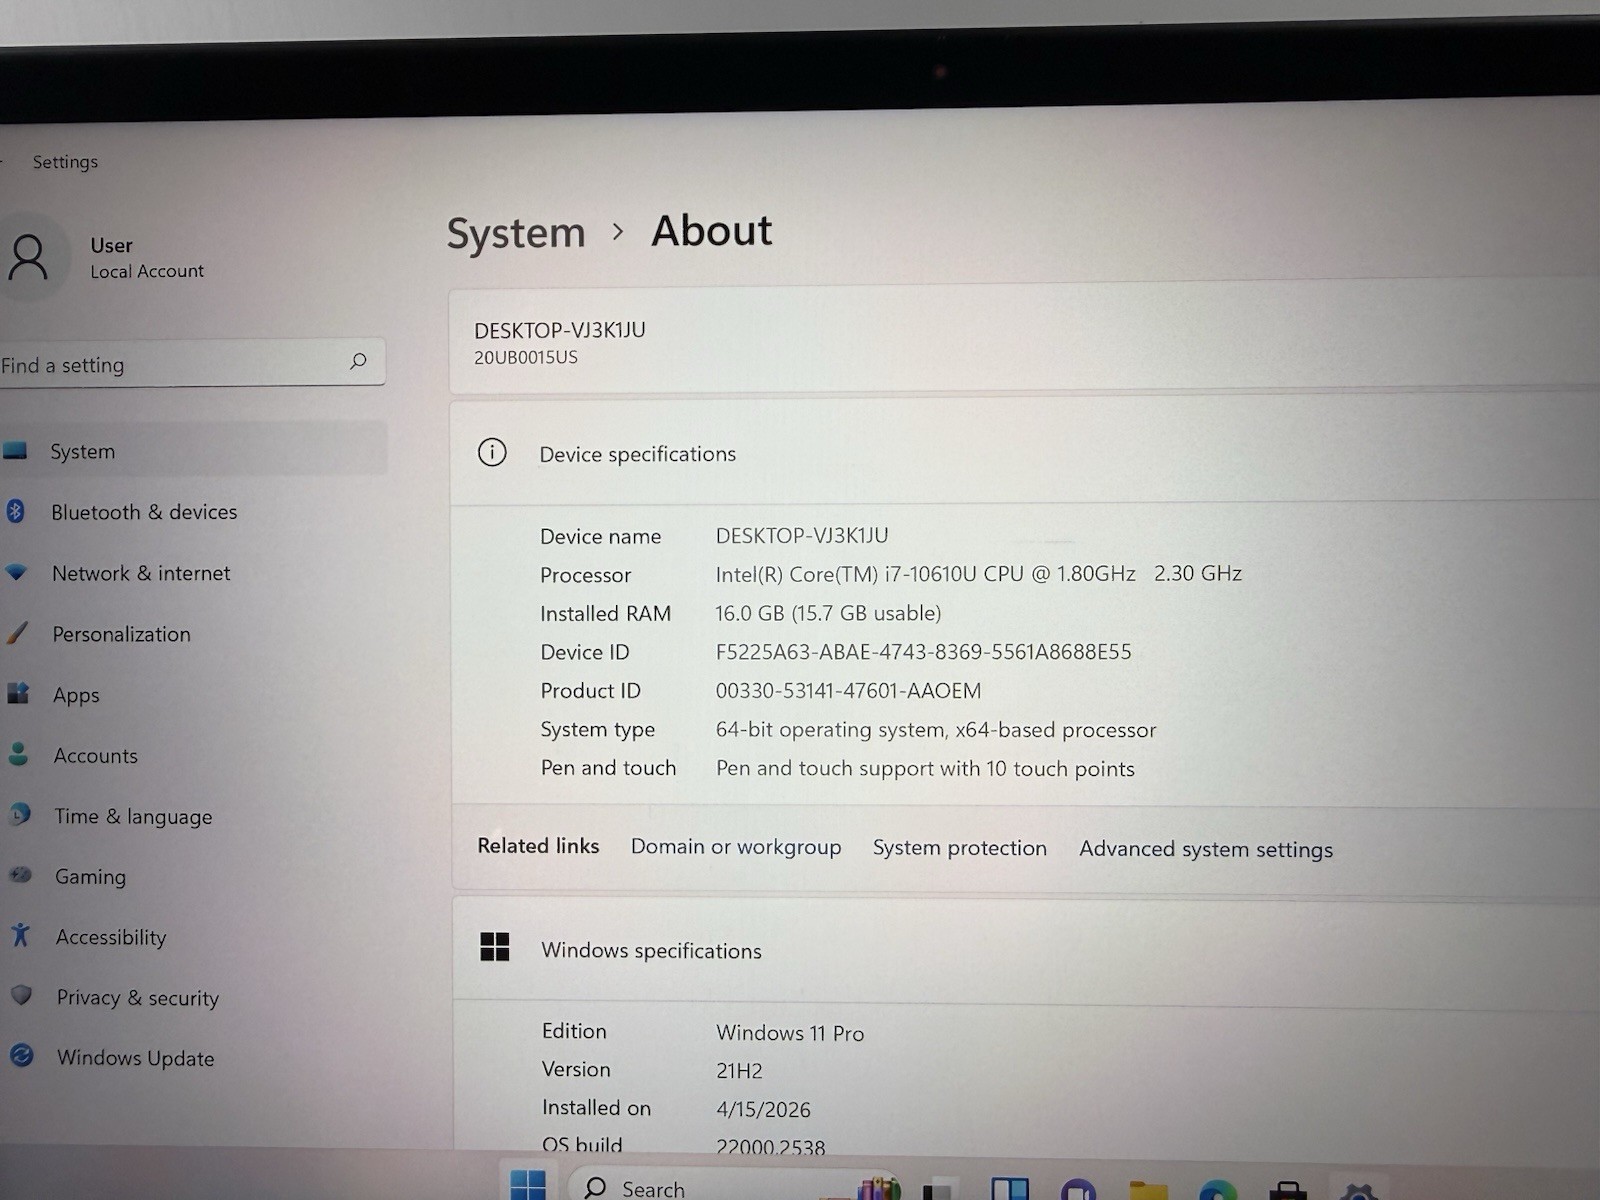Open Advanced system settings link

coord(1206,849)
